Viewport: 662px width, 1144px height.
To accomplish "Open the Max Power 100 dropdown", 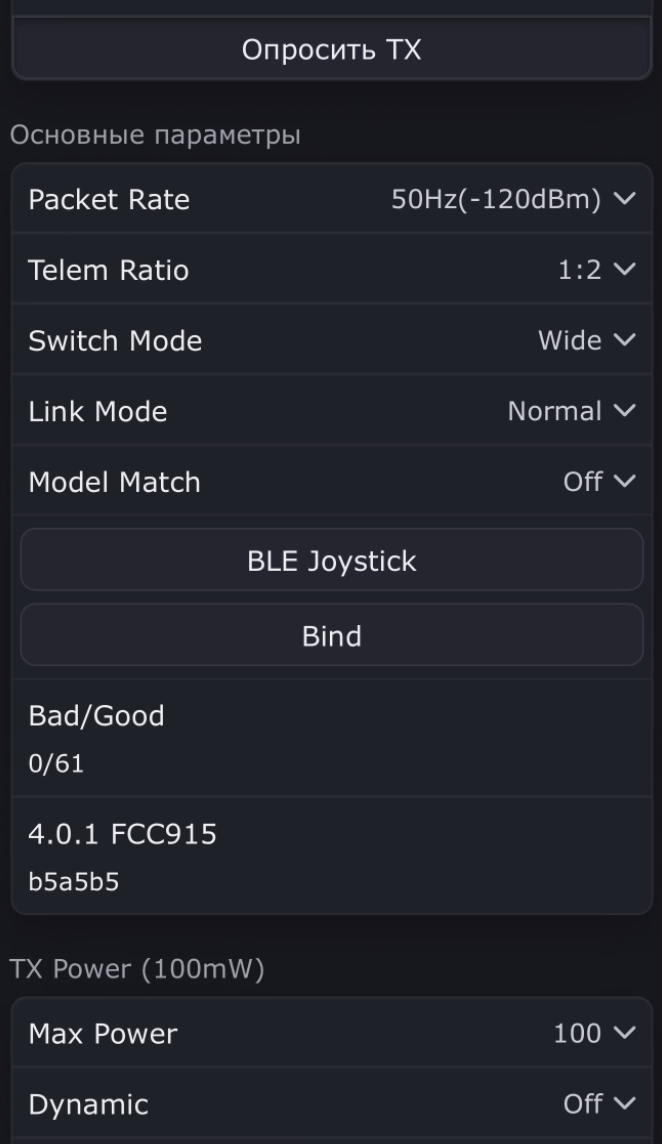I will click(x=331, y=1032).
